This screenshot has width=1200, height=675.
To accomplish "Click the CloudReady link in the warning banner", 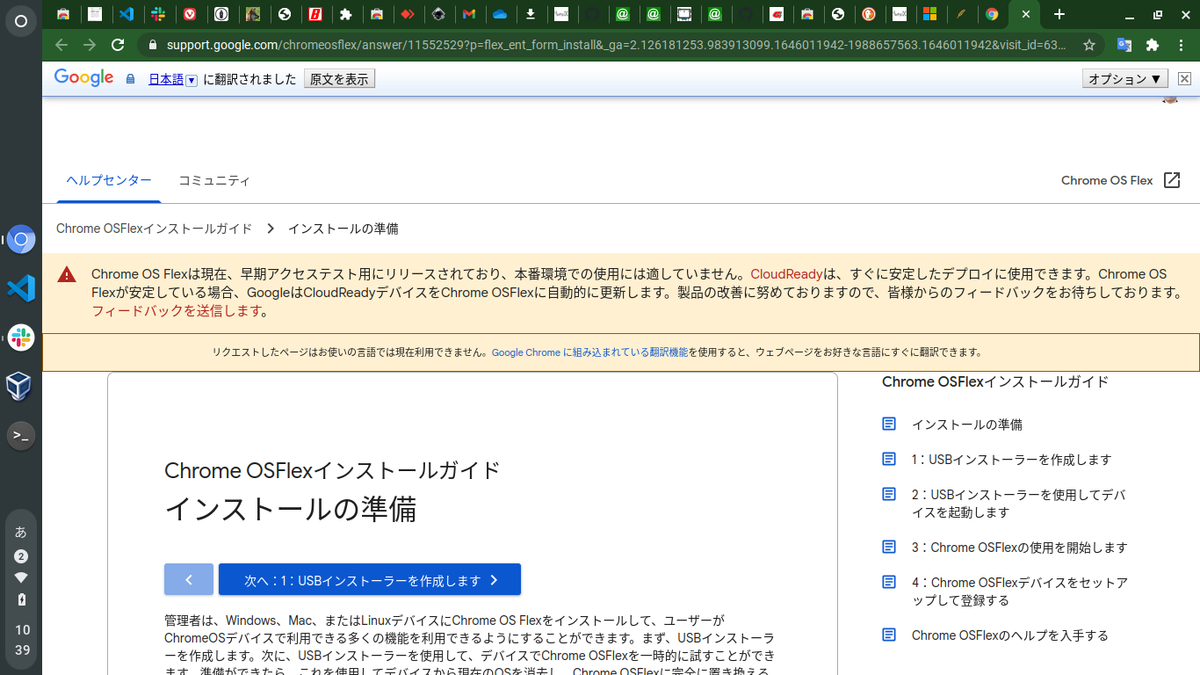I will coord(785,274).
